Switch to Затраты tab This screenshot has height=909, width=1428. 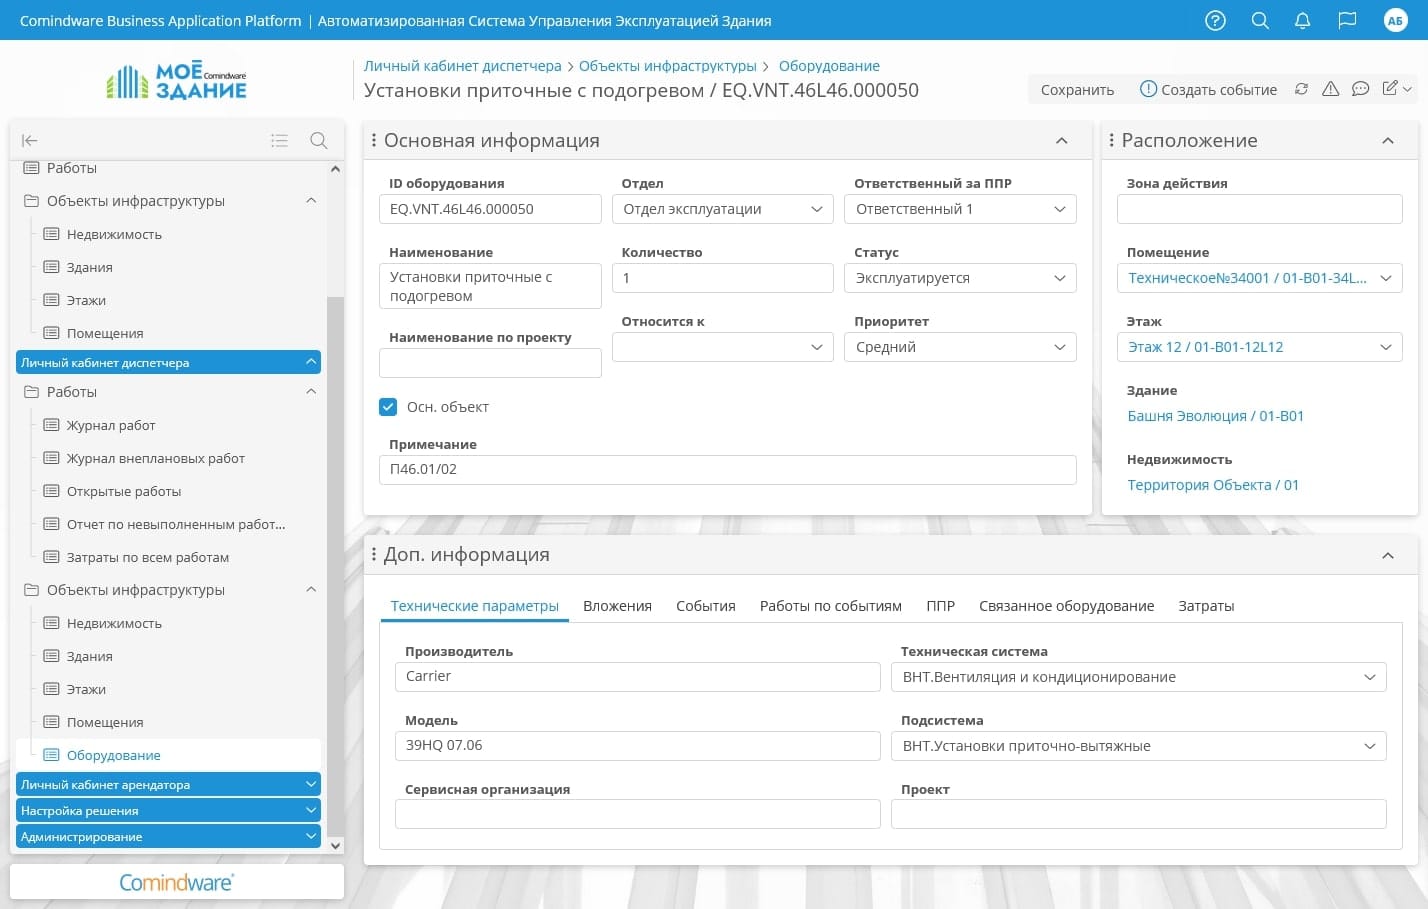tap(1207, 606)
